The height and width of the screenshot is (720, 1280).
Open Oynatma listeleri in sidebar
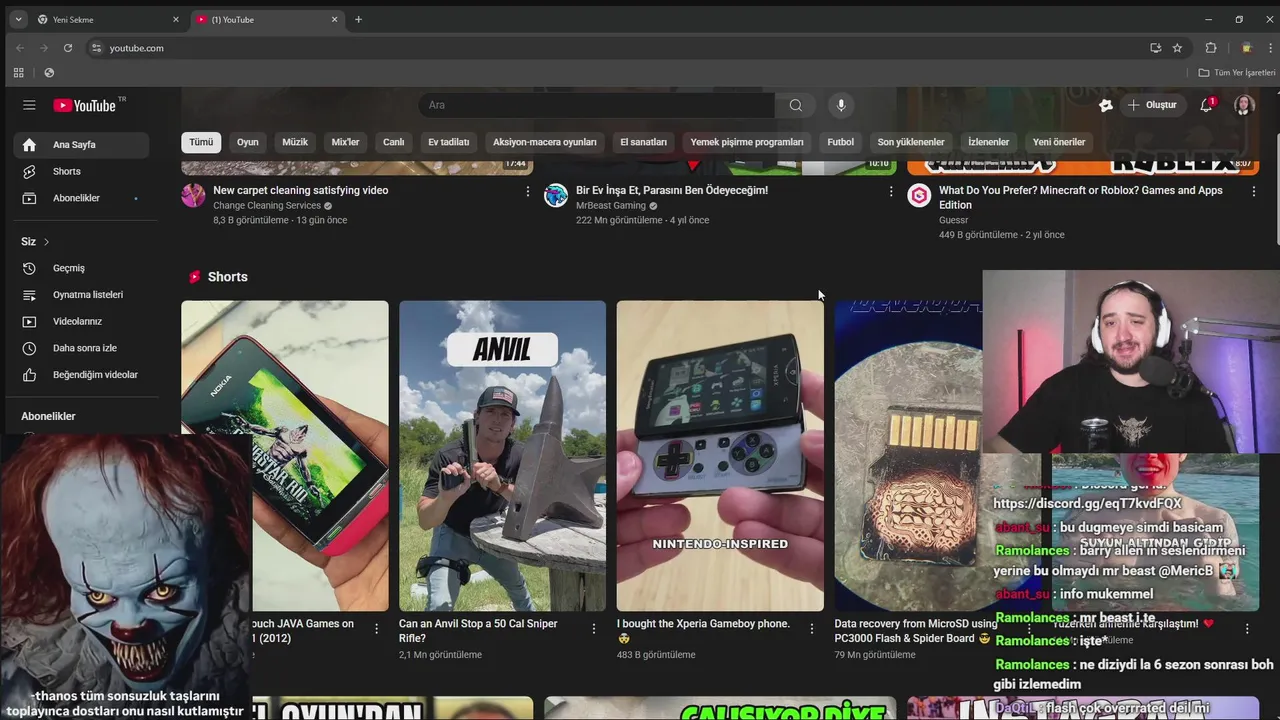pyautogui.click(x=81, y=295)
